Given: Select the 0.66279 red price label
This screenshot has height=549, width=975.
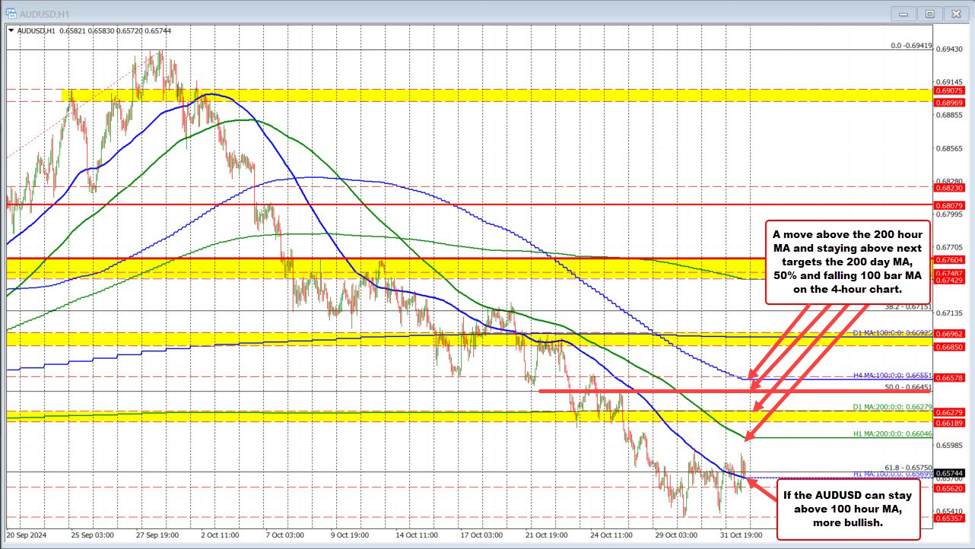Looking at the screenshot, I should (950, 412).
